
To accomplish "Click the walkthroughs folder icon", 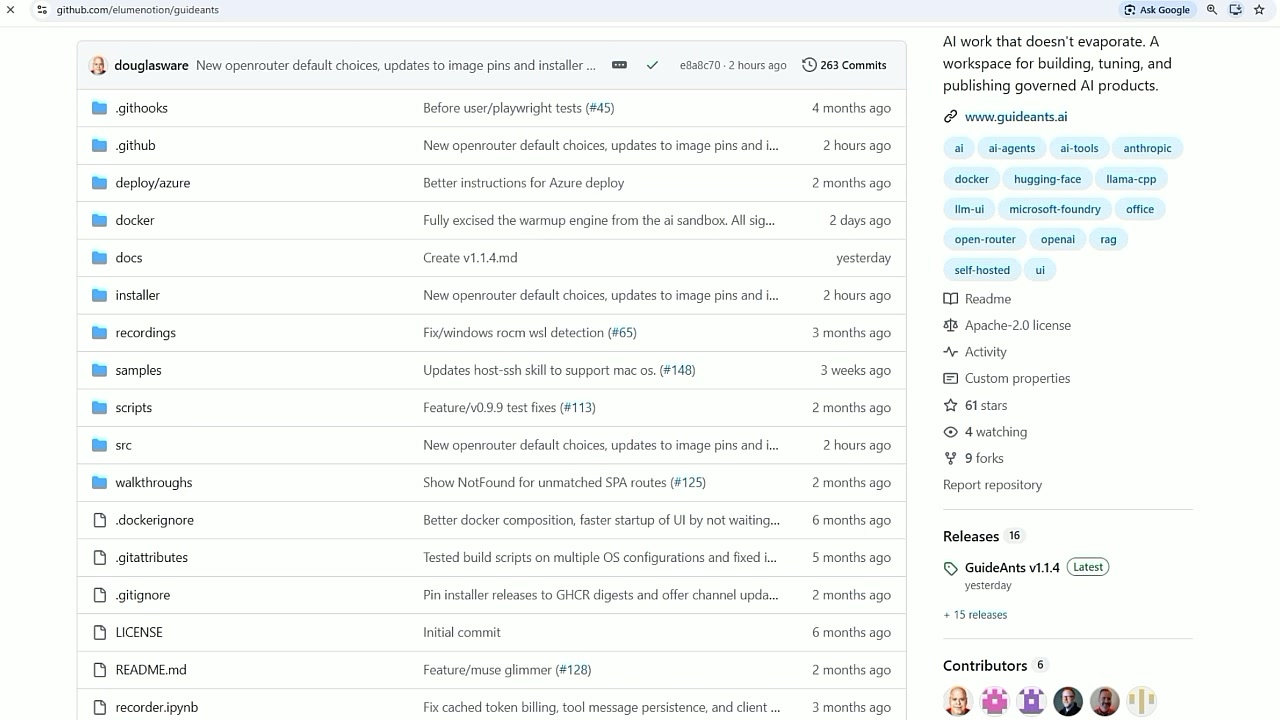I will coord(99,483).
